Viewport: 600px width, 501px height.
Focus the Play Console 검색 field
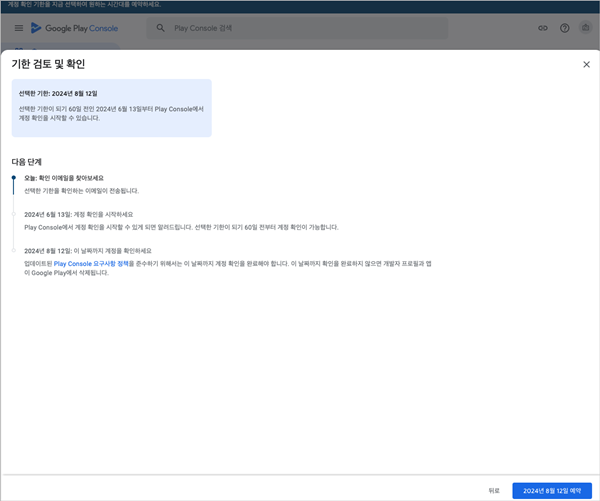pos(297,28)
